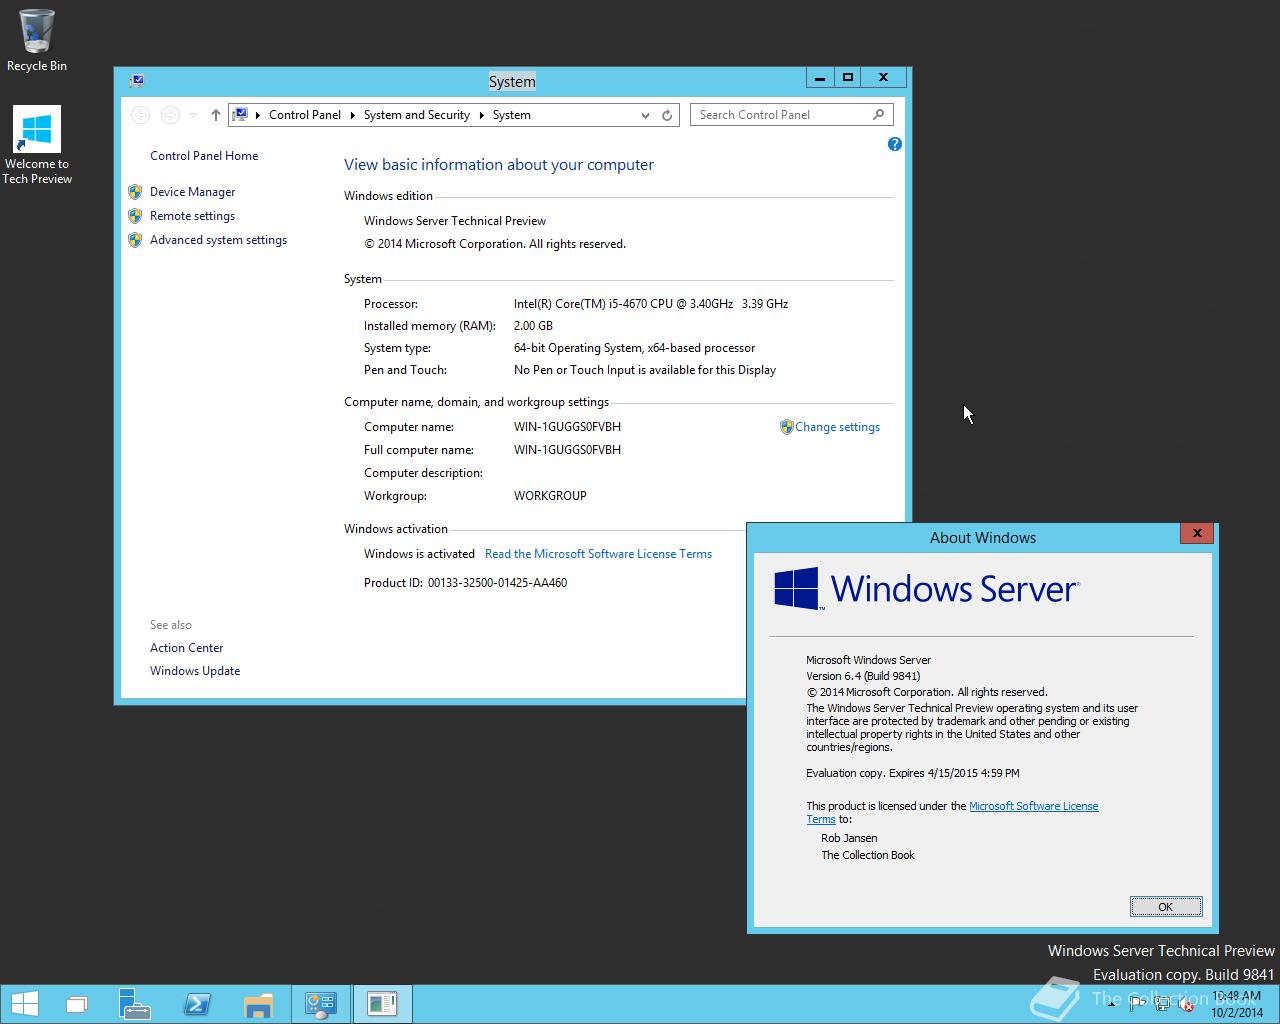The image size is (1280, 1024).
Task: Minimize the System window
Action: point(820,78)
